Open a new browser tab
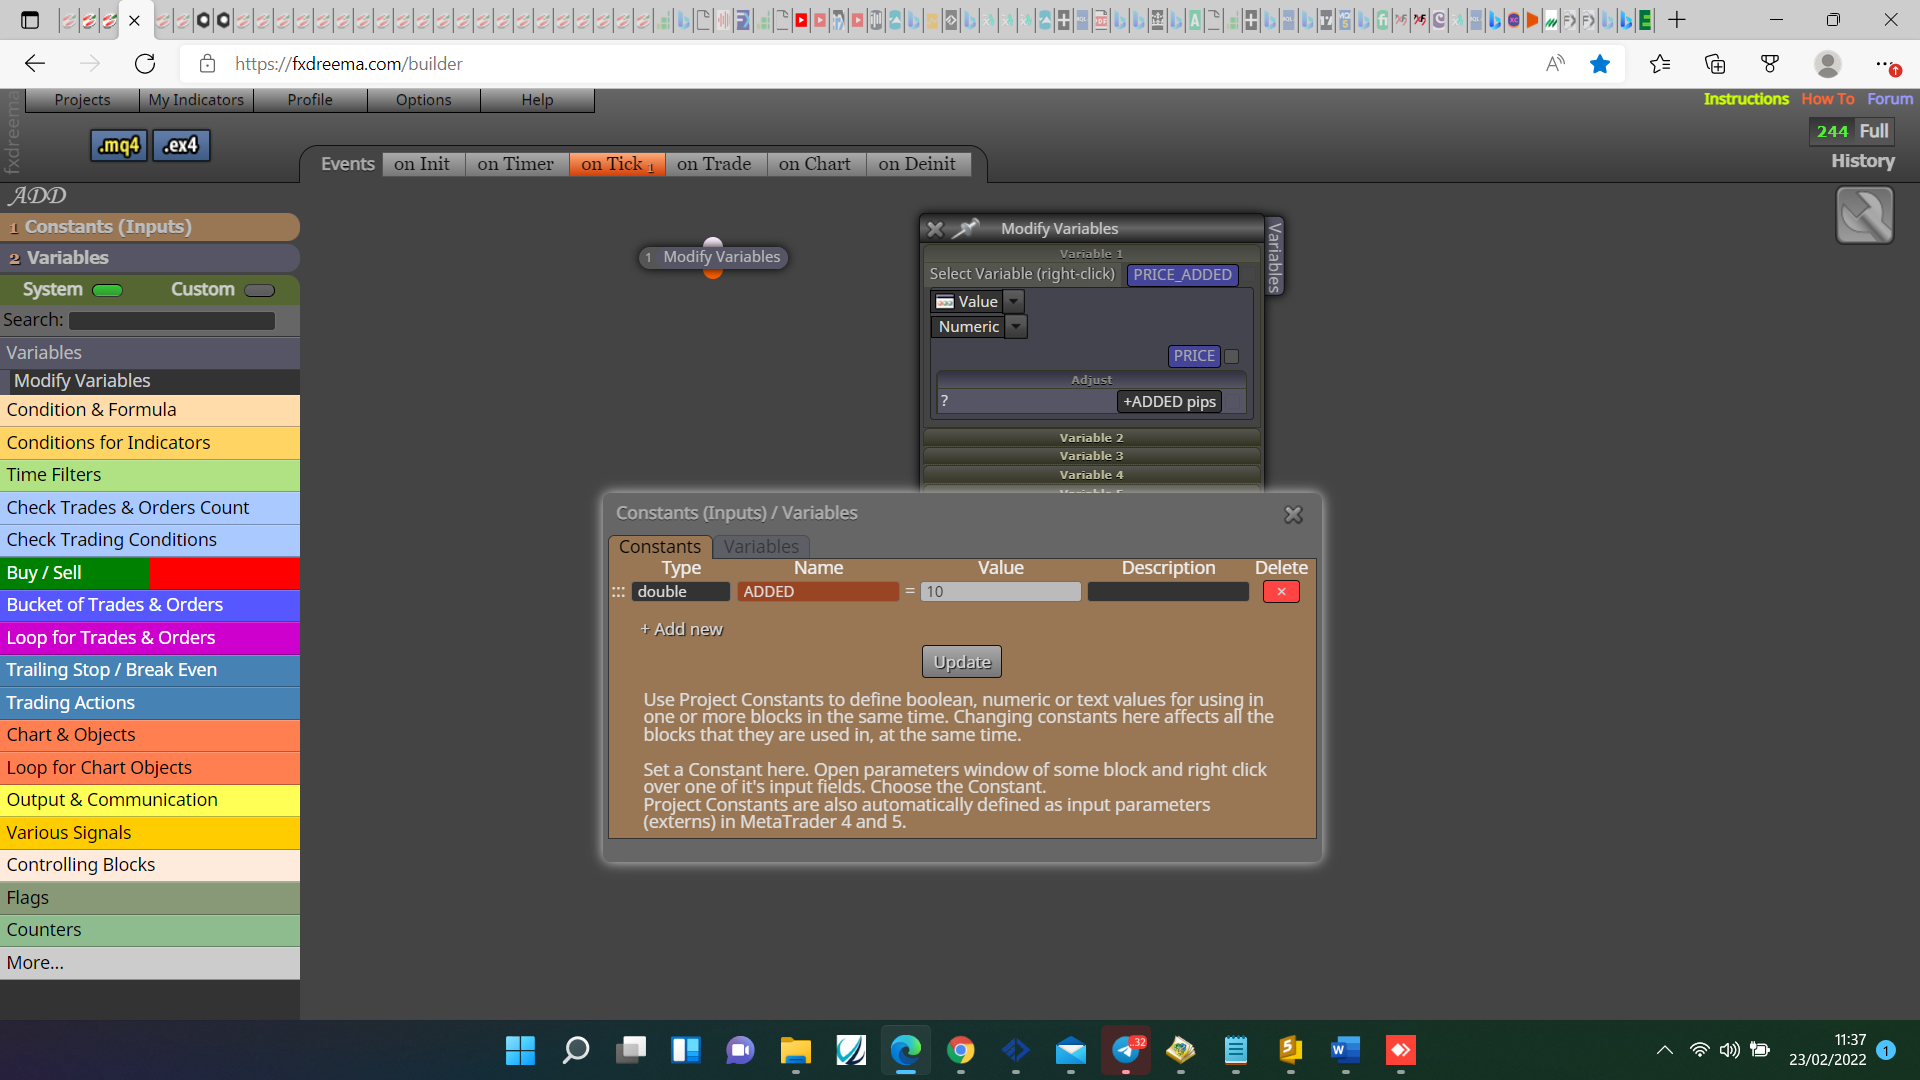This screenshot has width=1920, height=1080. 1677,20
